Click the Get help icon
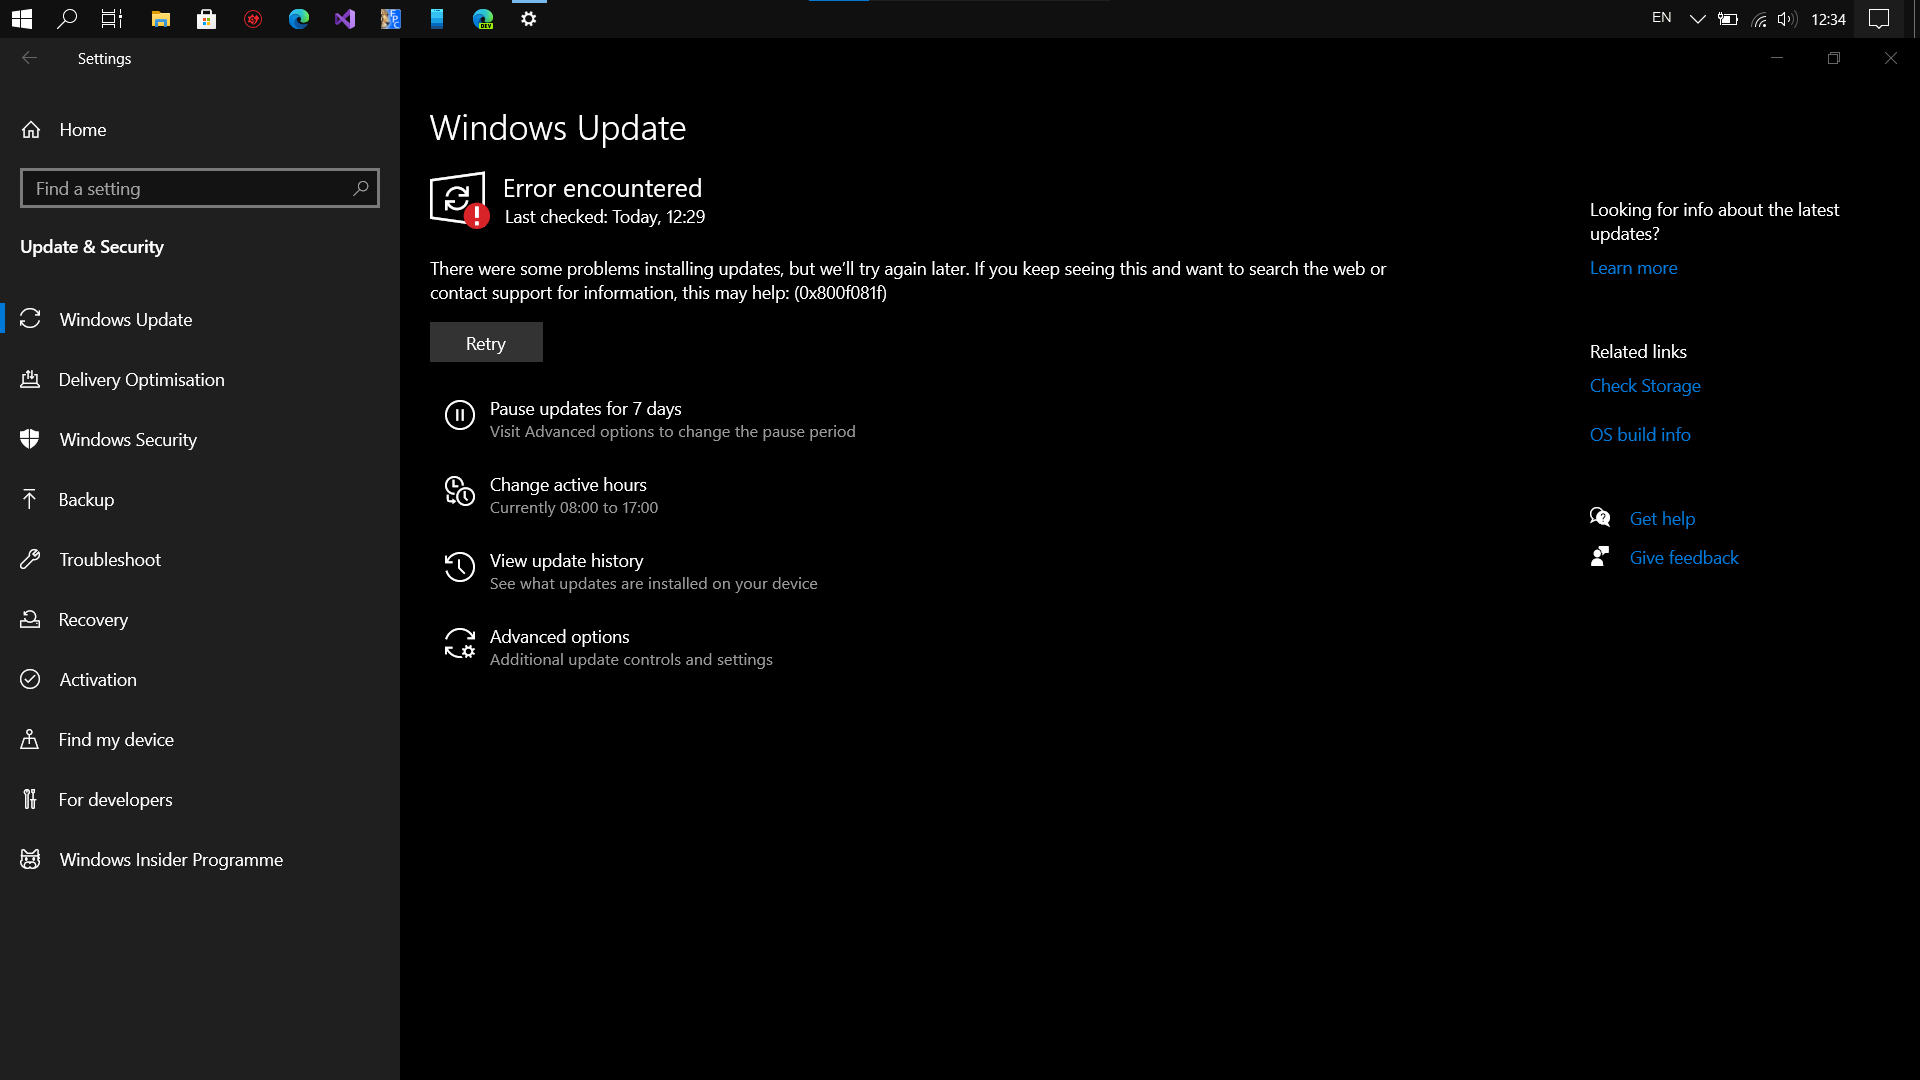The width and height of the screenshot is (1920, 1080). click(1600, 517)
